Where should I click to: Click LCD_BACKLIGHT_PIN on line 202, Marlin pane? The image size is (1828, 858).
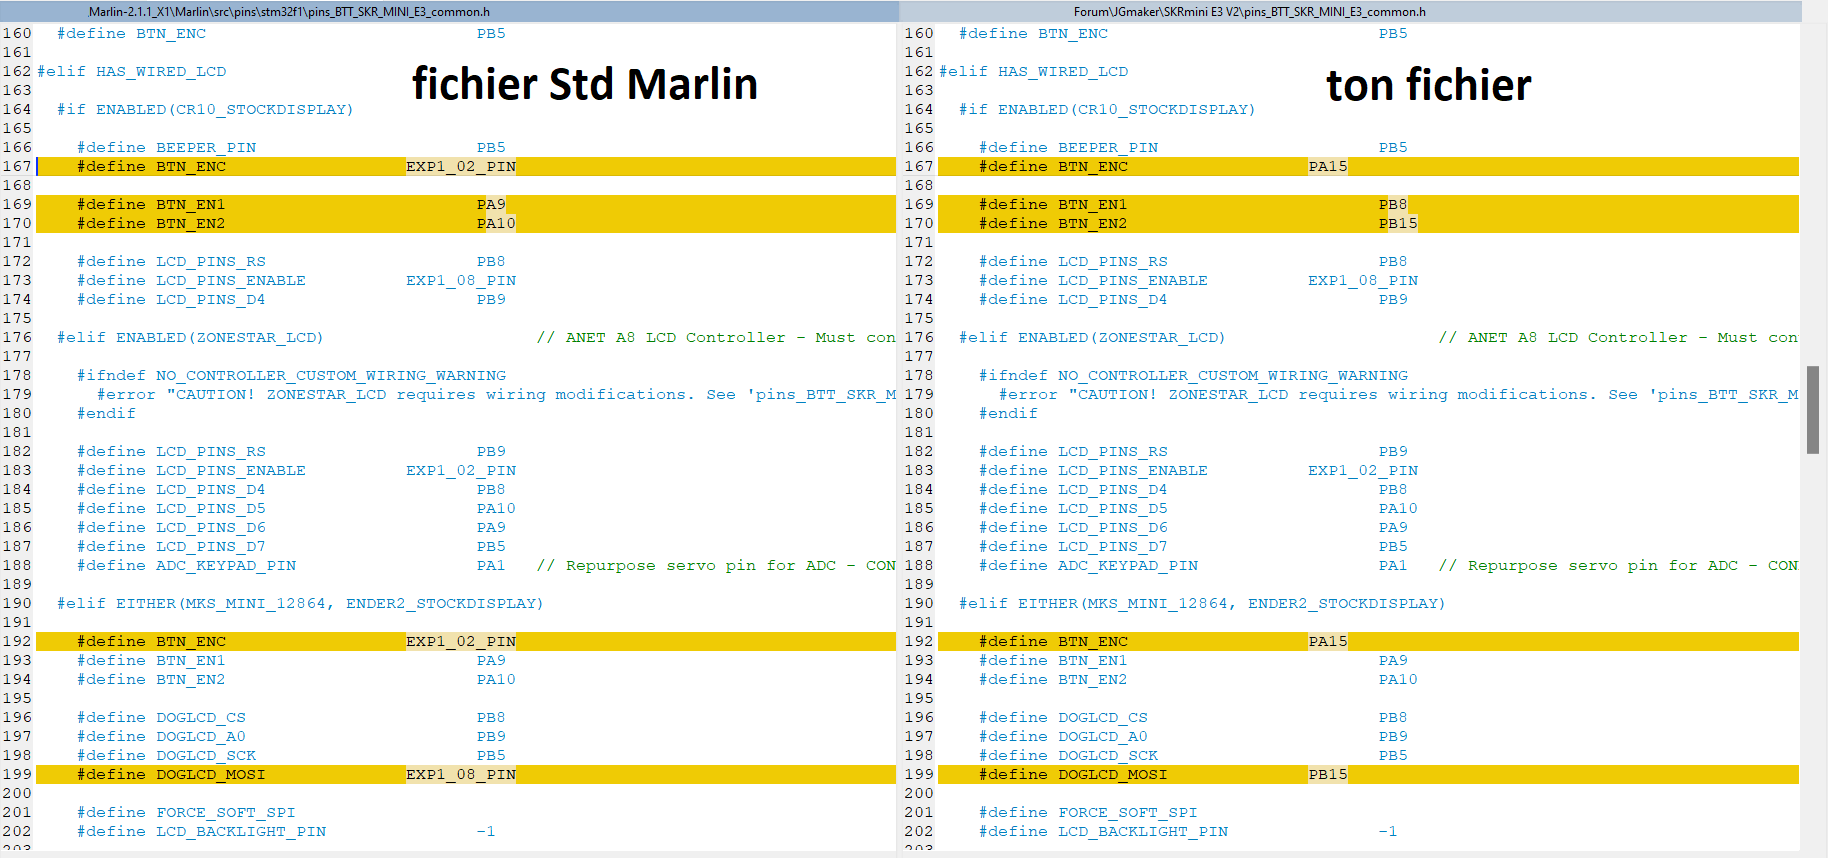pyautogui.click(x=241, y=832)
